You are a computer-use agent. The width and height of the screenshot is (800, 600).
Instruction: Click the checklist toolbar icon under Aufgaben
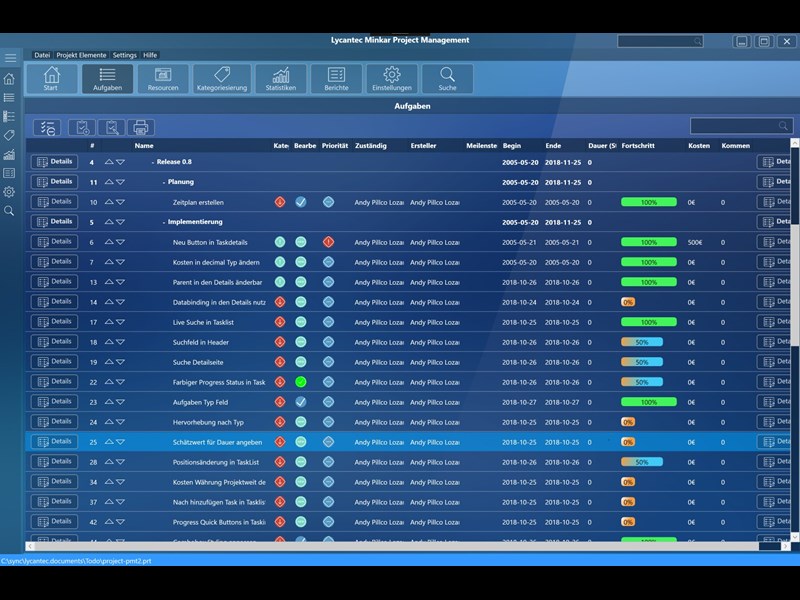point(47,128)
